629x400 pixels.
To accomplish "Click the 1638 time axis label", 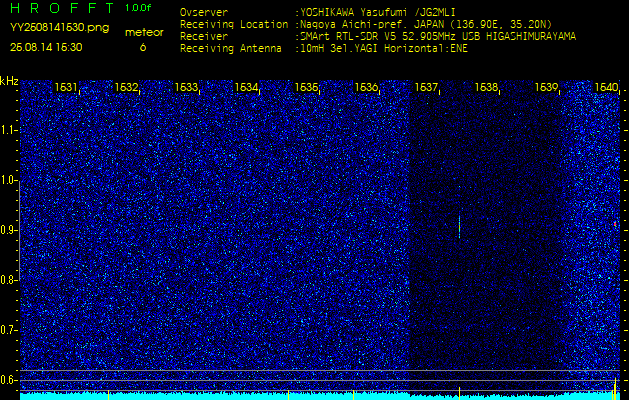I will tap(486, 87).
